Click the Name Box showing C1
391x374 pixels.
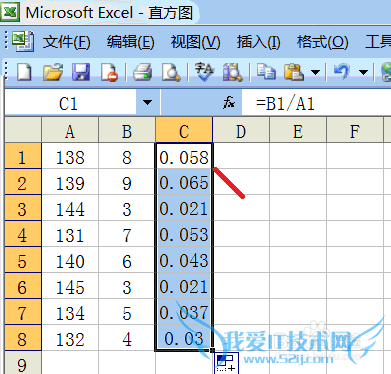click(71, 103)
